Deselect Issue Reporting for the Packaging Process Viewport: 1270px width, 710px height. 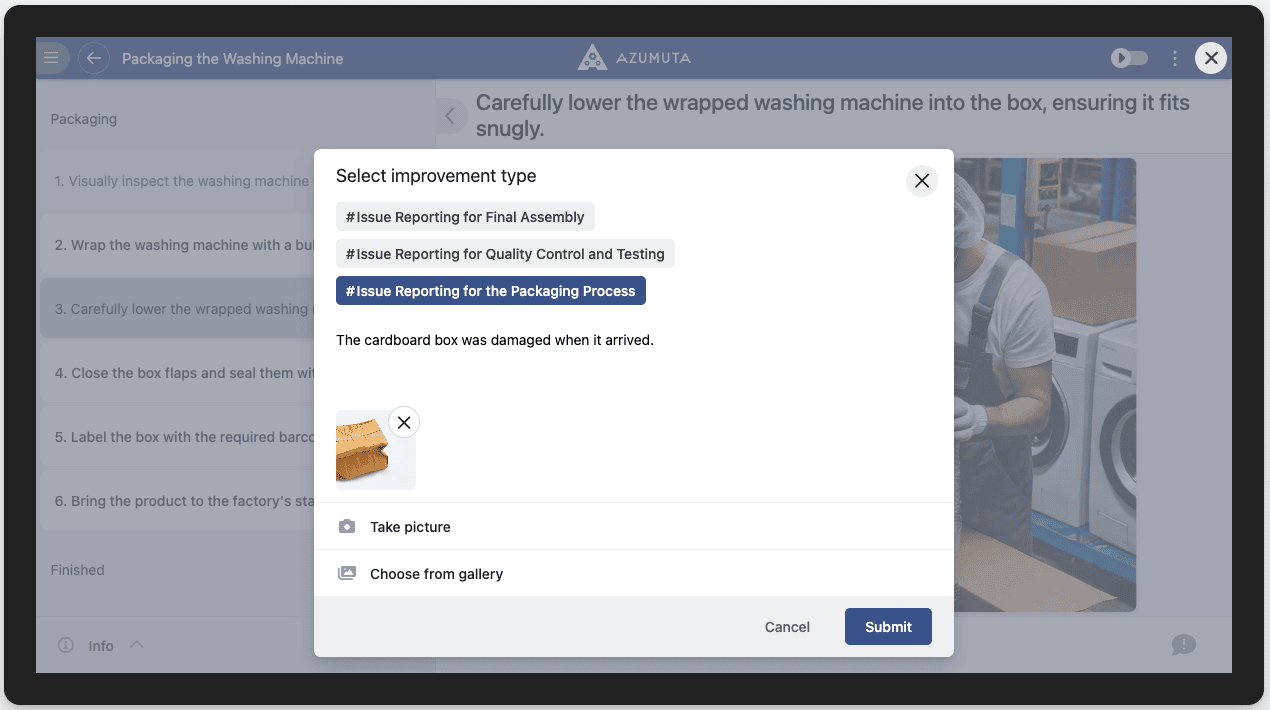coord(490,291)
